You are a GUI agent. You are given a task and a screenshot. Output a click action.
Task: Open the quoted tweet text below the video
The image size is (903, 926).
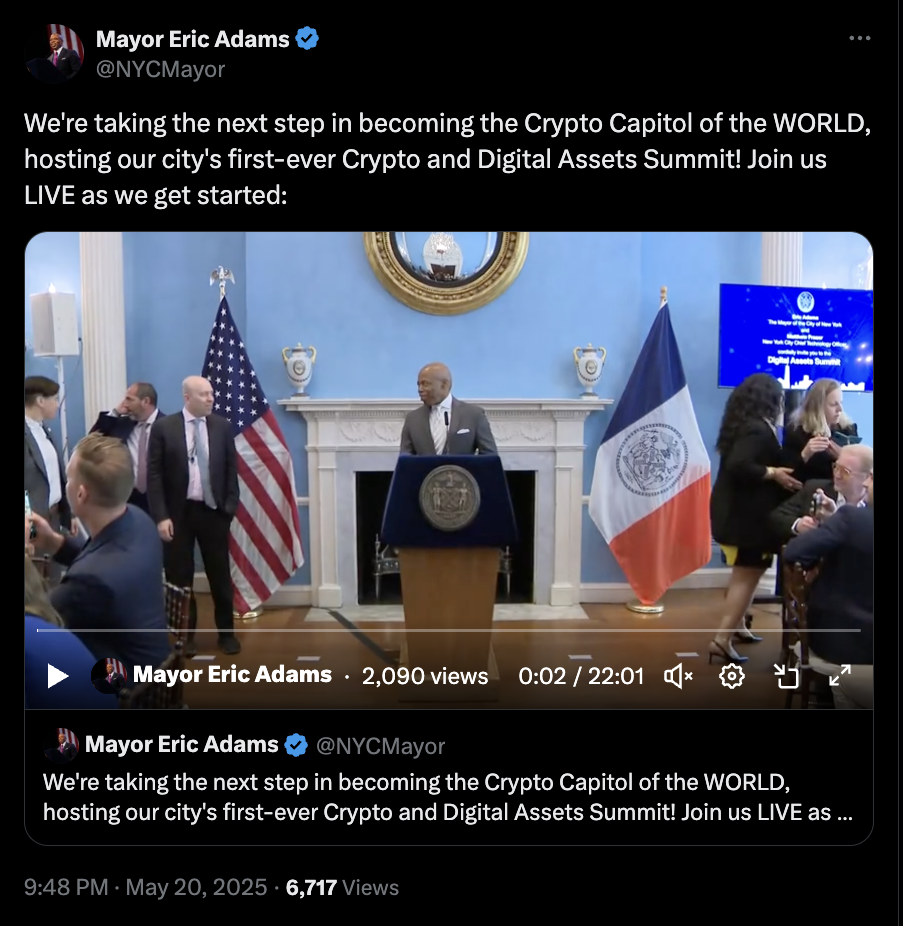(x=448, y=797)
